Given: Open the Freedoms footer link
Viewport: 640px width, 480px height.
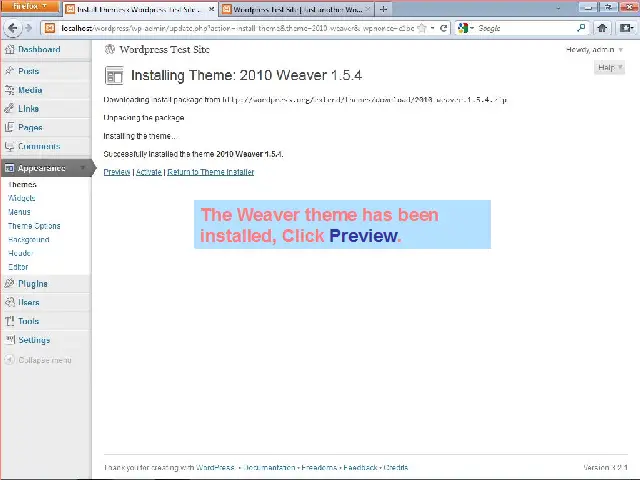Looking at the screenshot, I should 319,467.
